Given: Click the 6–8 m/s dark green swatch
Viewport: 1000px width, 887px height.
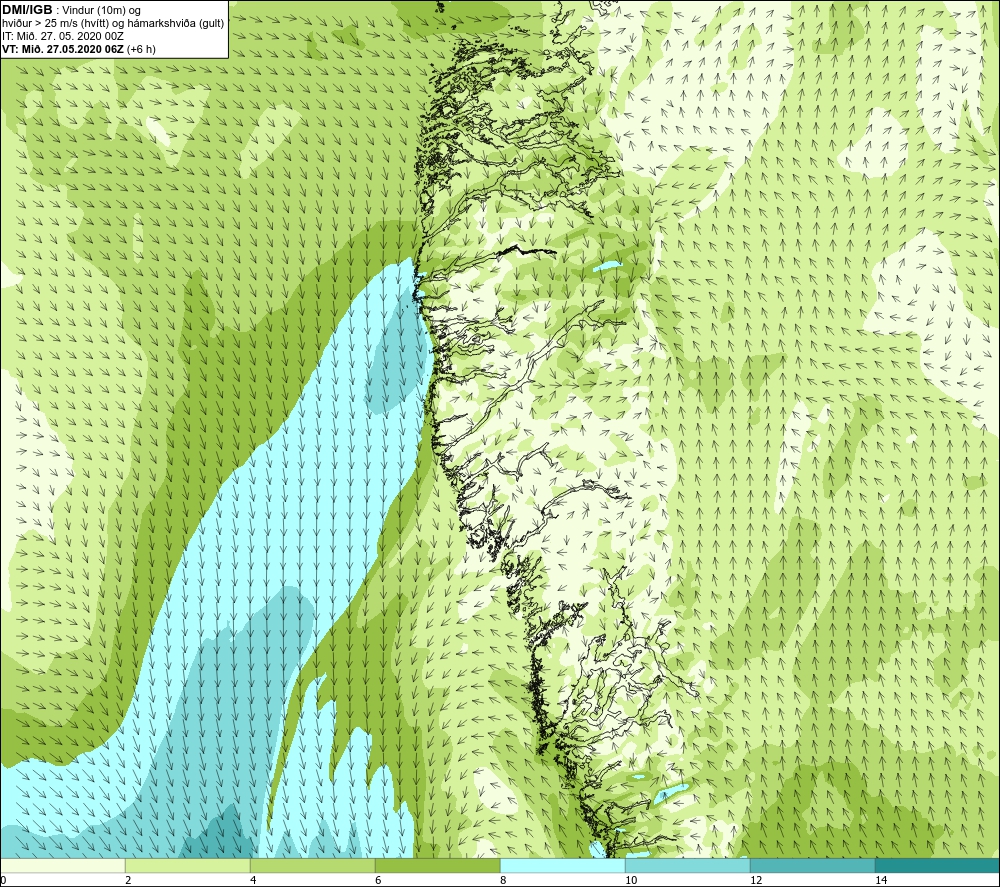Looking at the screenshot, I should coord(438,865).
